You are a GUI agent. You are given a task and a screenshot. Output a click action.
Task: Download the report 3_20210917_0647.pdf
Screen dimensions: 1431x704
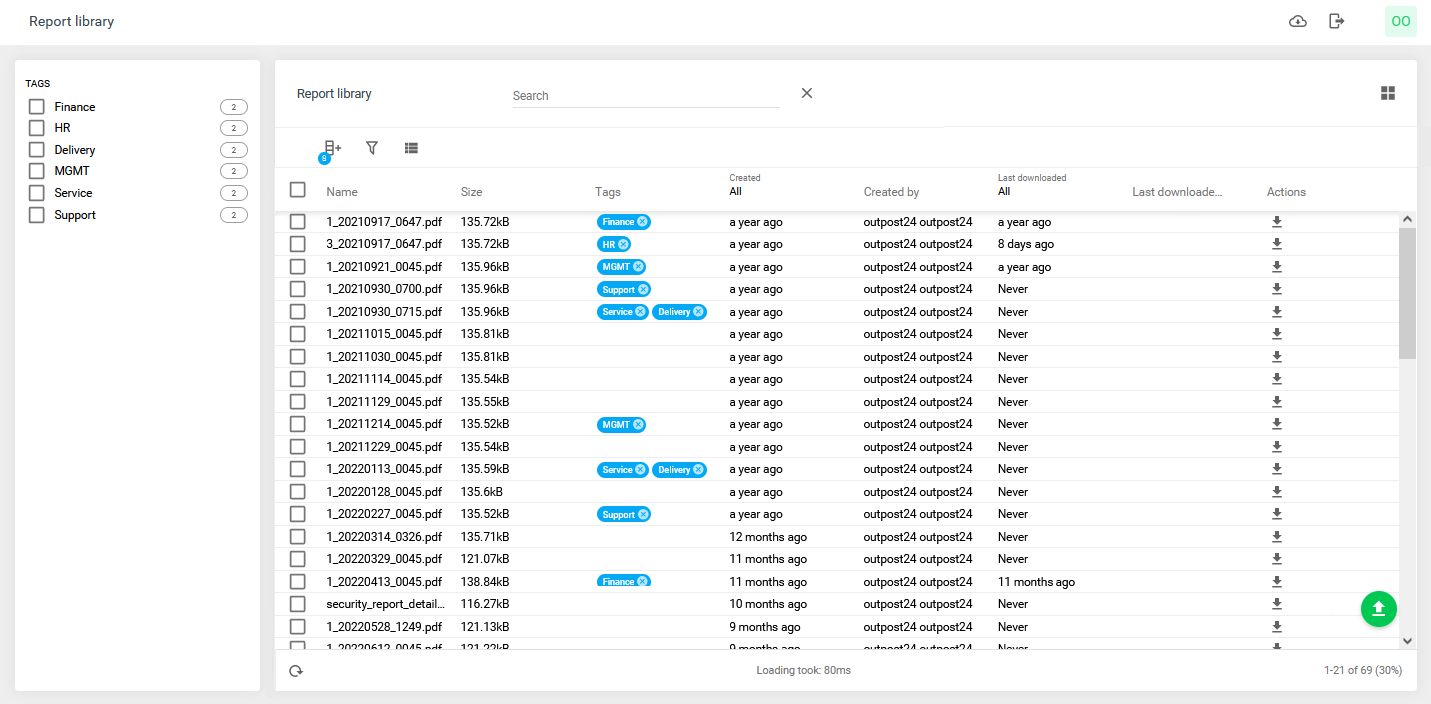(1276, 243)
